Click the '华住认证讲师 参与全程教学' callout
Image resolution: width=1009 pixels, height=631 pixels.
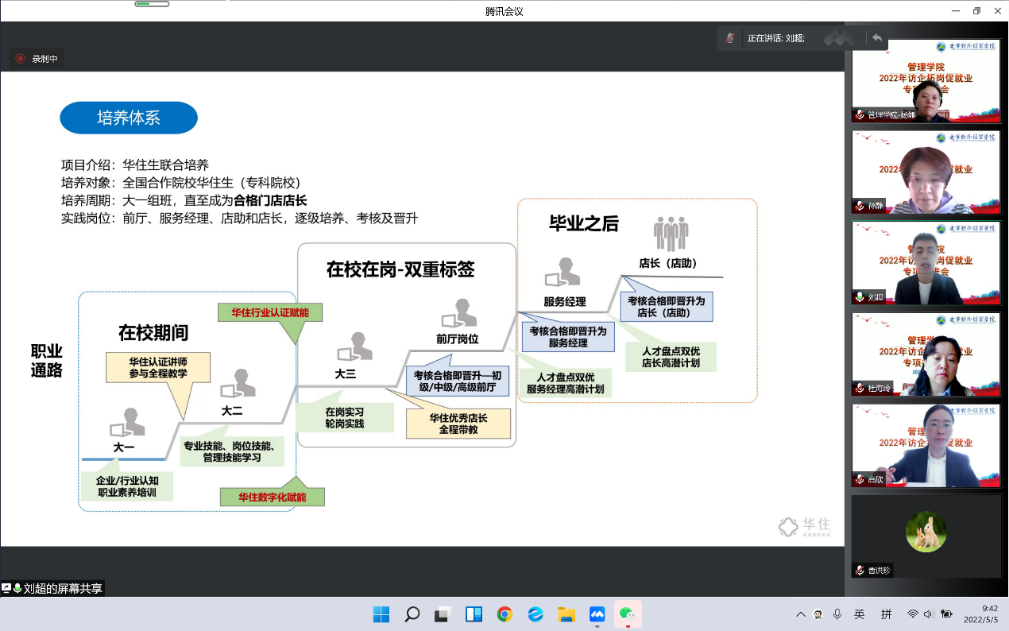158,367
